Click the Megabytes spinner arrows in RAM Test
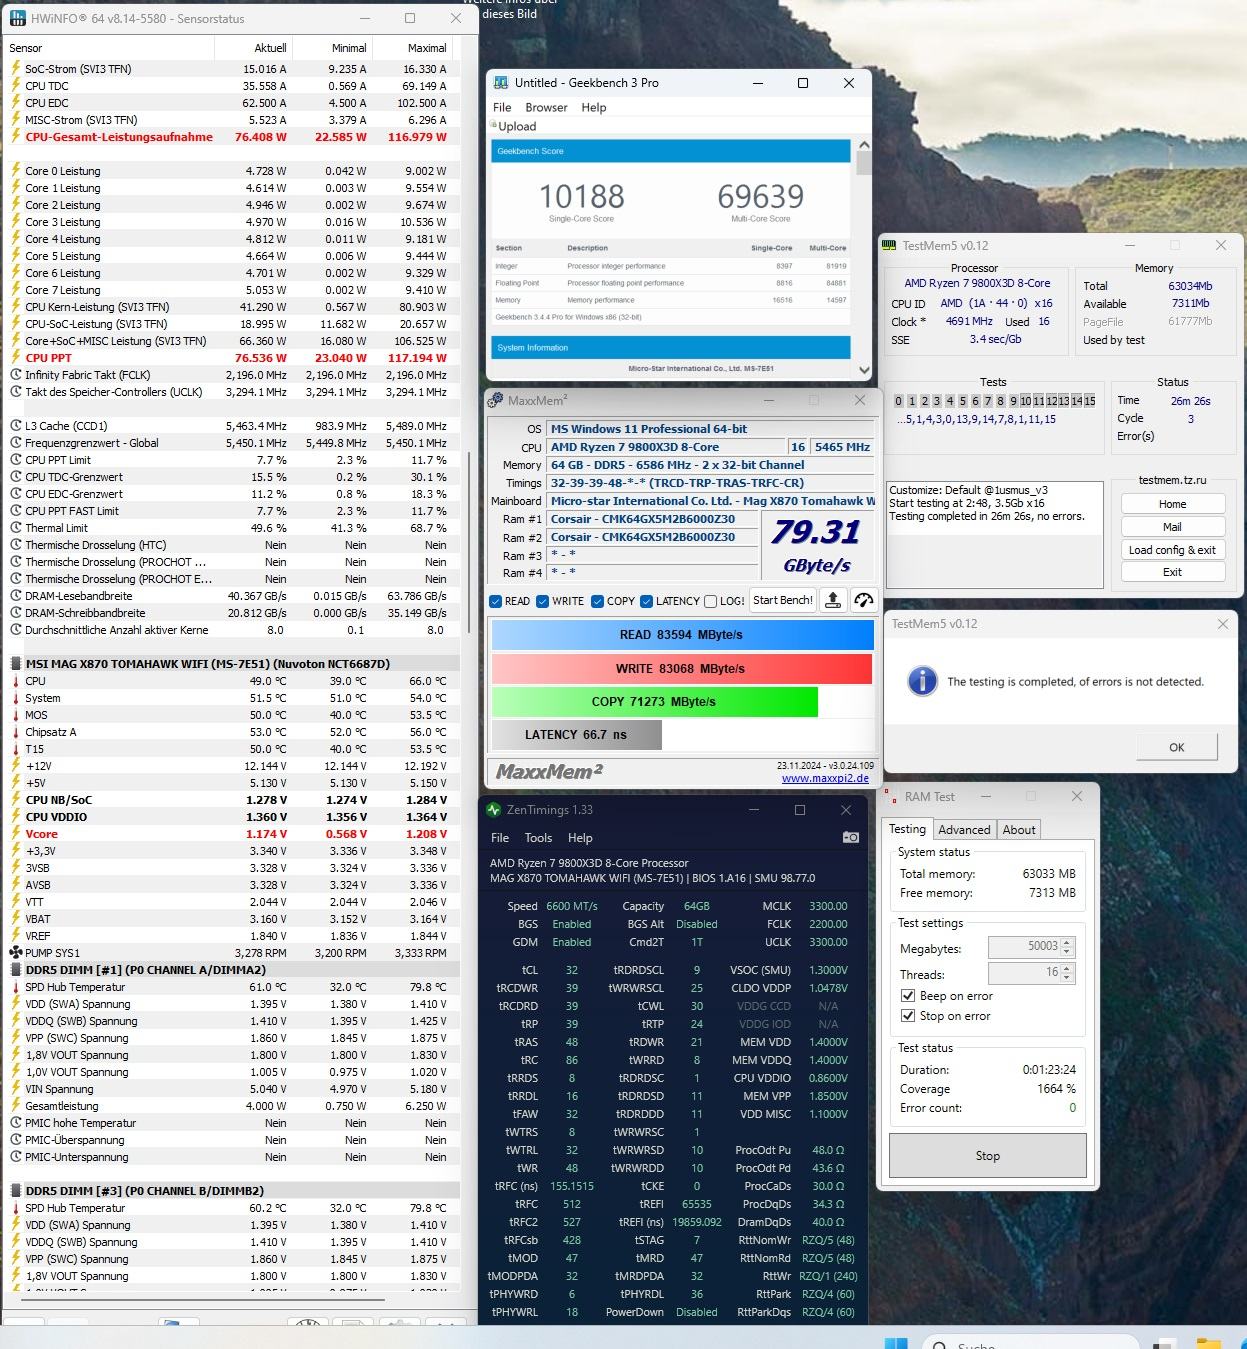This screenshot has width=1247, height=1349. pyautogui.click(x=1067, y=947)
